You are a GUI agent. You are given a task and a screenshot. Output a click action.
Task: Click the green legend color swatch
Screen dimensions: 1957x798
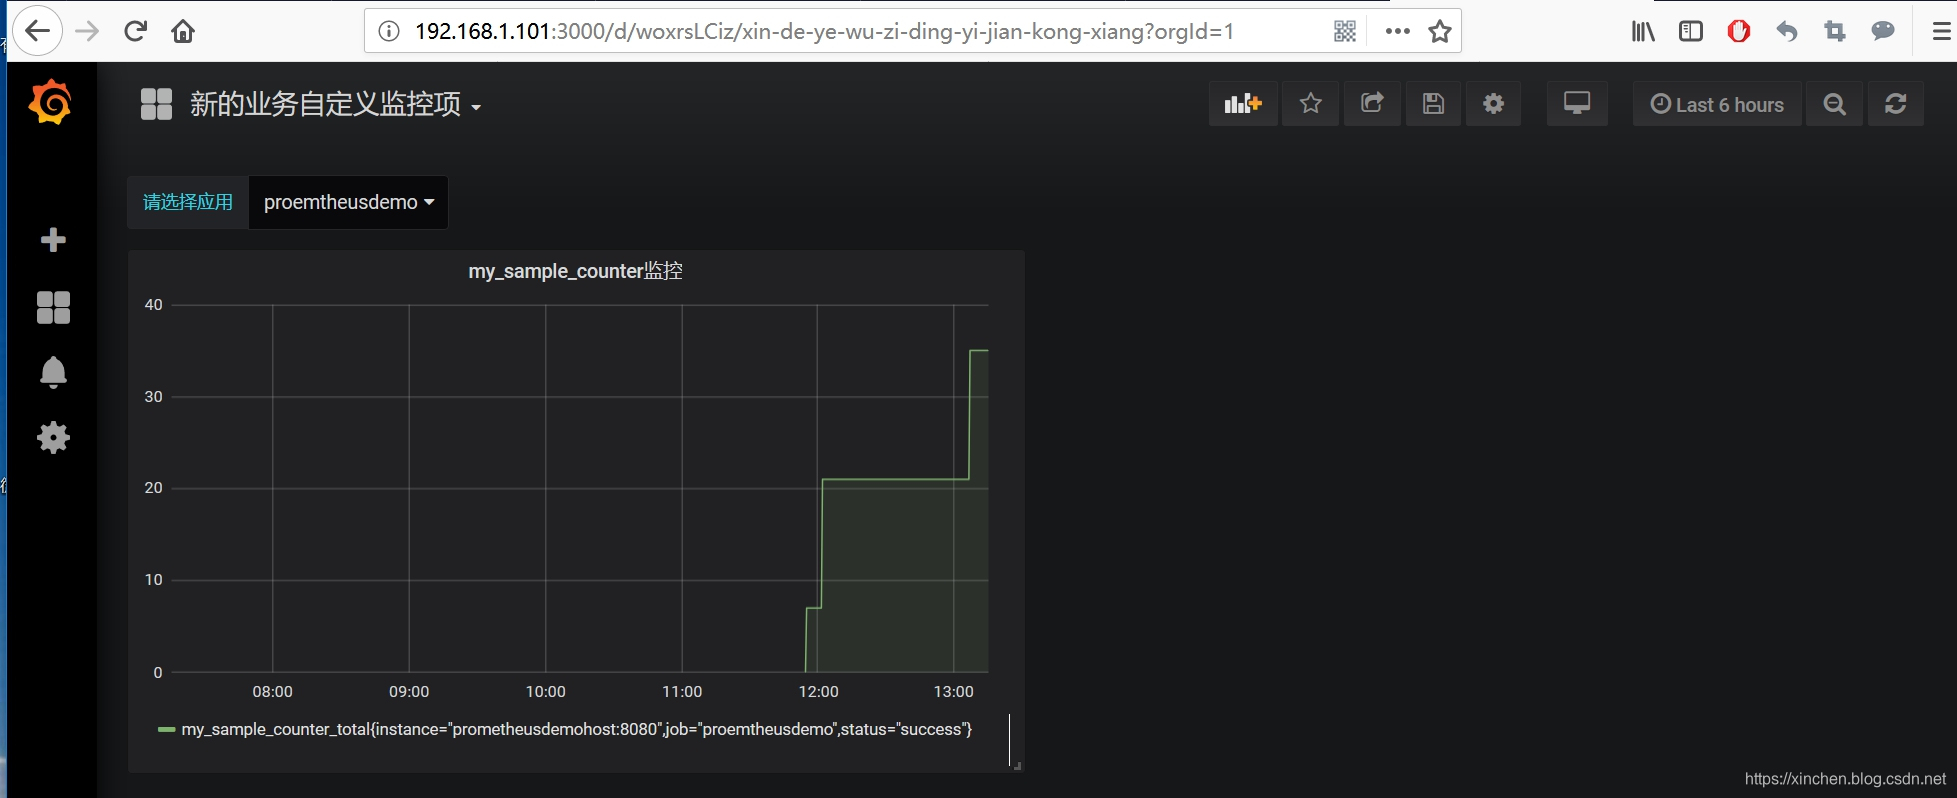coord(167,729)
